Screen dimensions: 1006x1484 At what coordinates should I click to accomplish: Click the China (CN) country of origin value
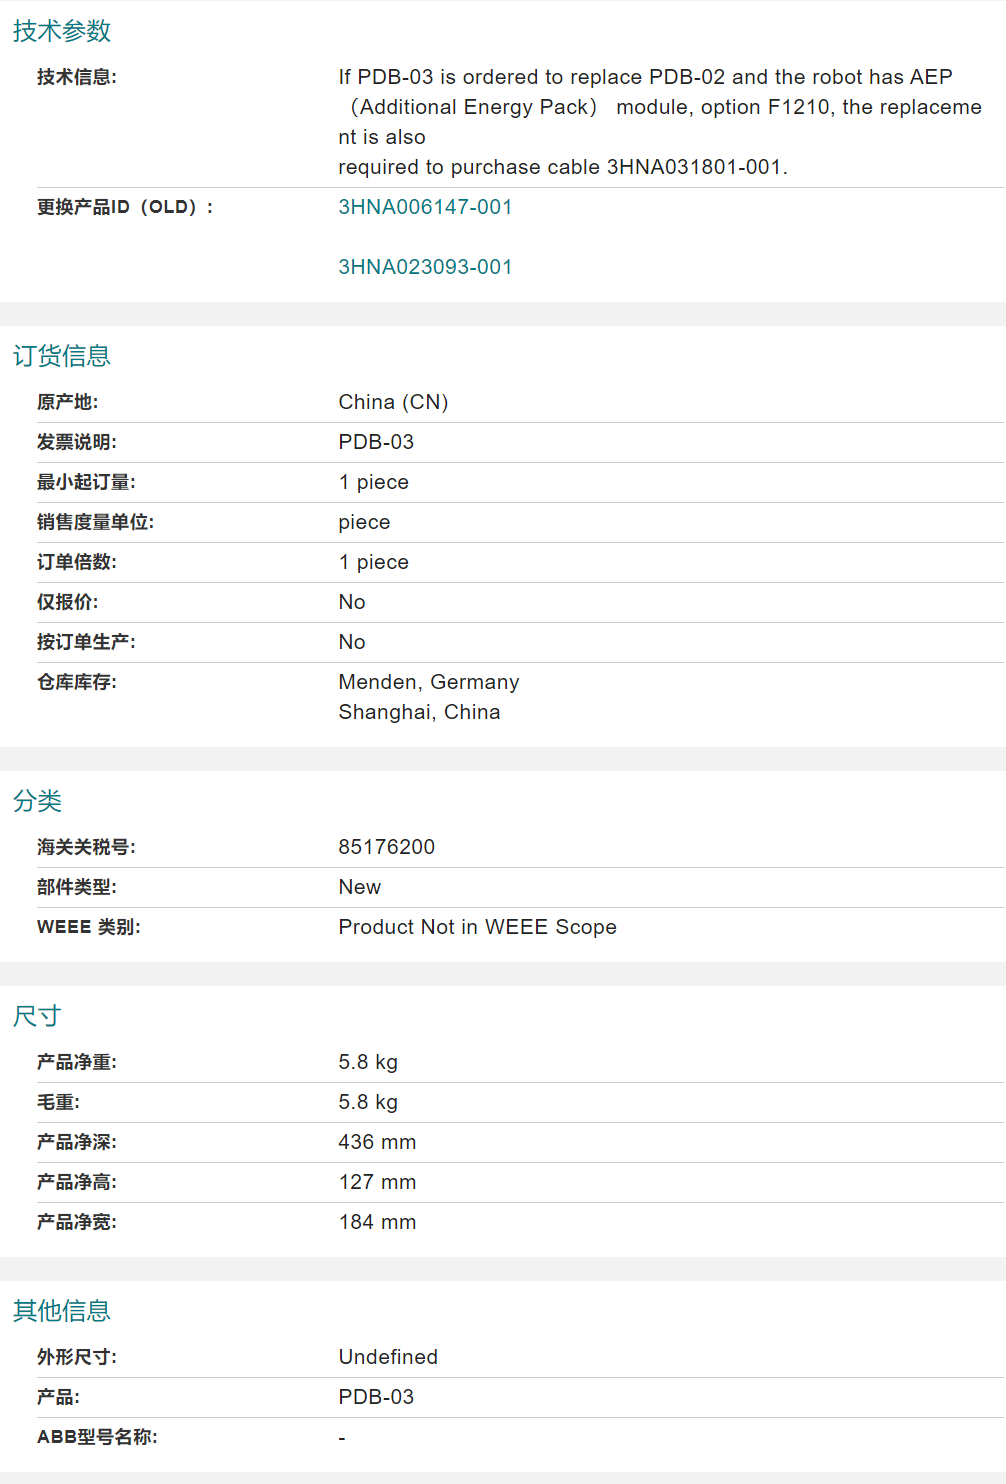tap(393, 402)
